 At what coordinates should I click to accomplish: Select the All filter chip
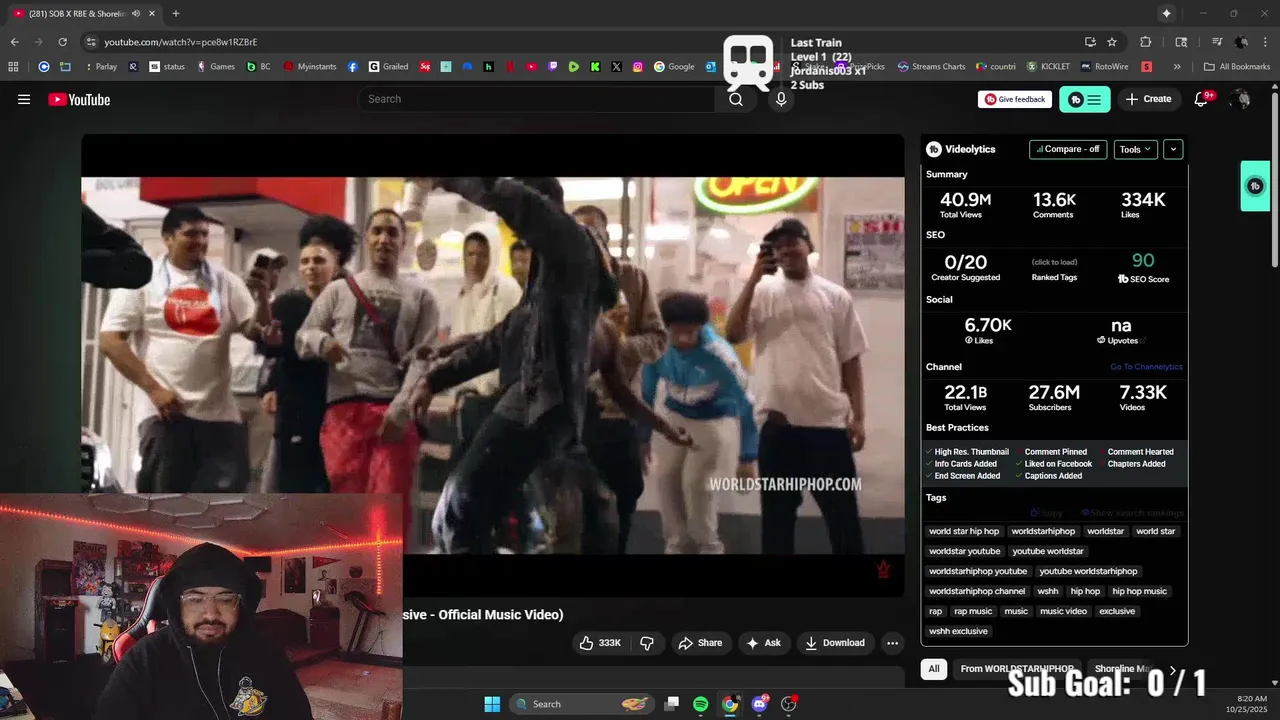point(934,669)
